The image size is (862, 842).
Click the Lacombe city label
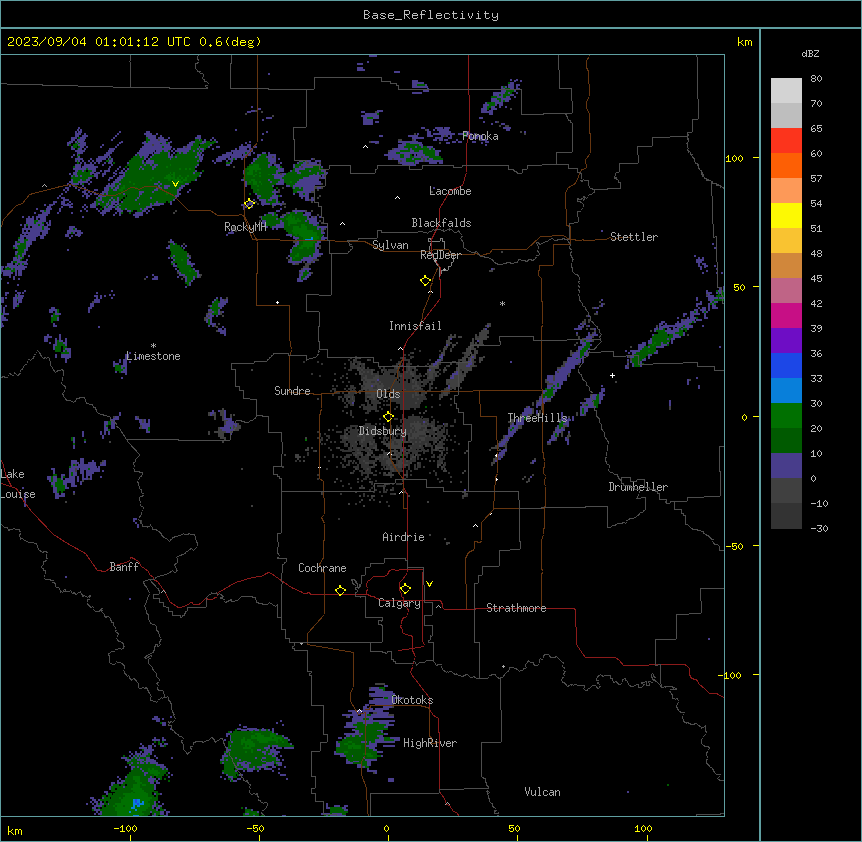[450, 191]
